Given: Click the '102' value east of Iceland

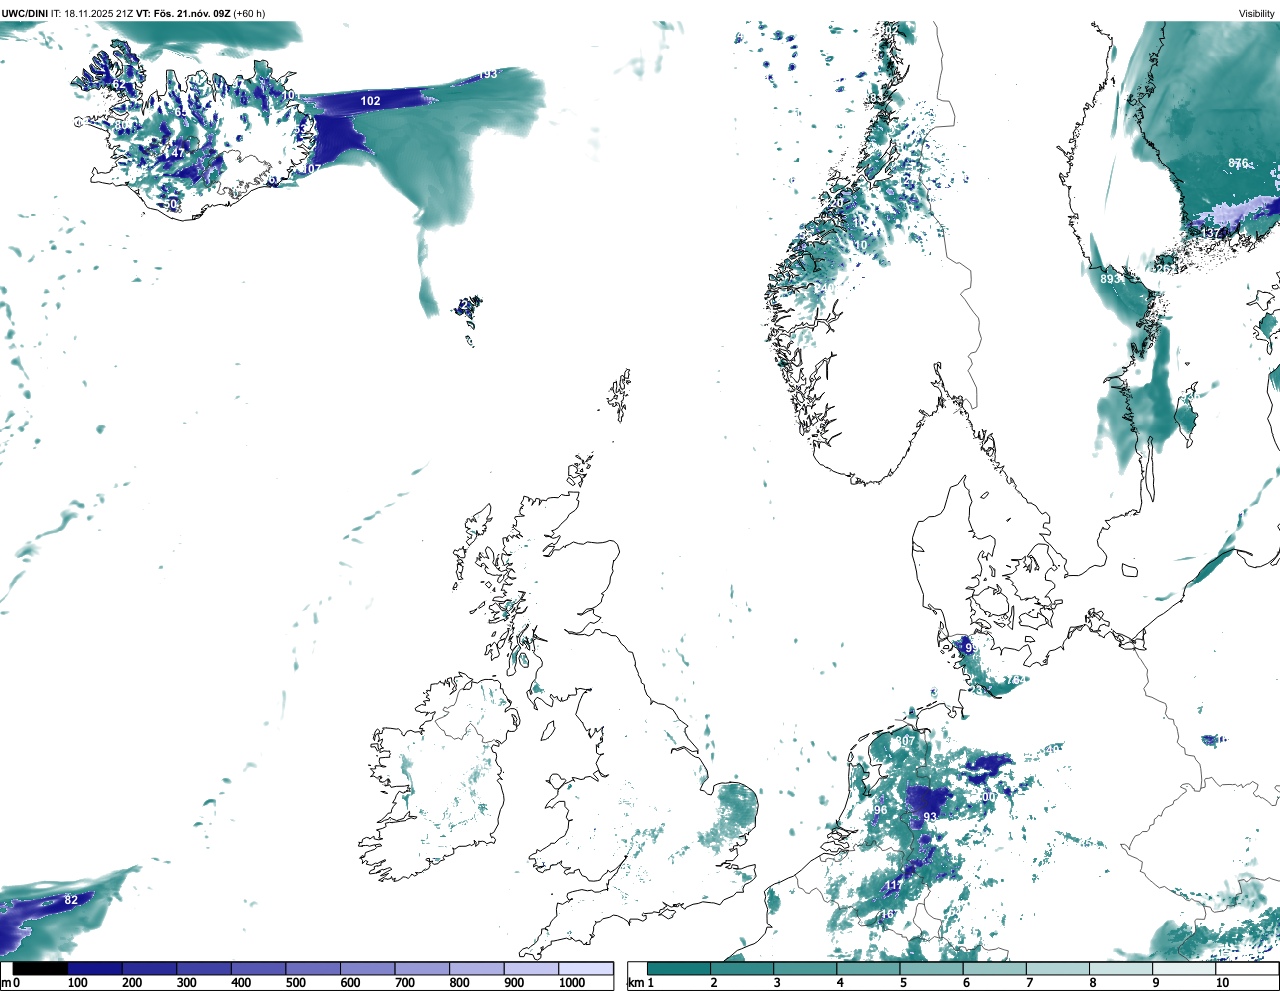Looking at the screenshot, I should coord(370,101).
